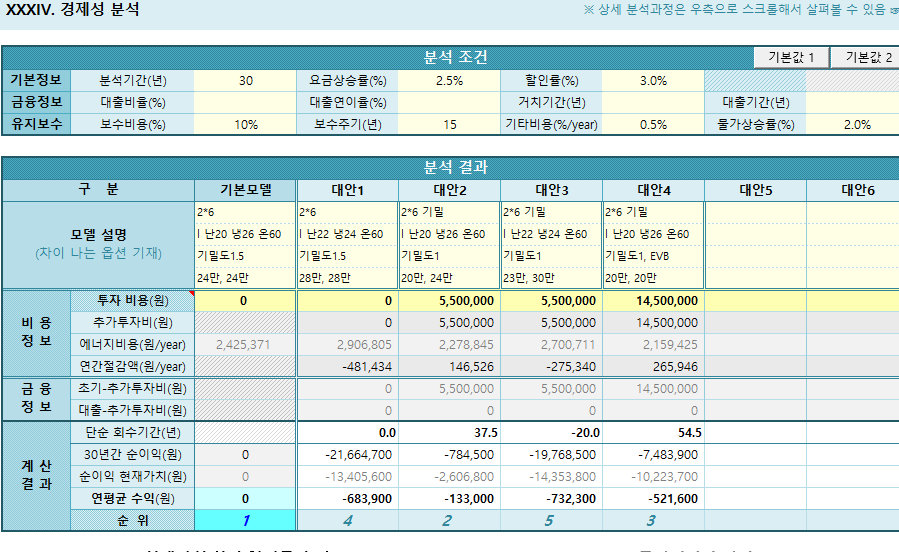Click the 대안6 column header cell
Viewport: 899px width, 552px height.
855,190
